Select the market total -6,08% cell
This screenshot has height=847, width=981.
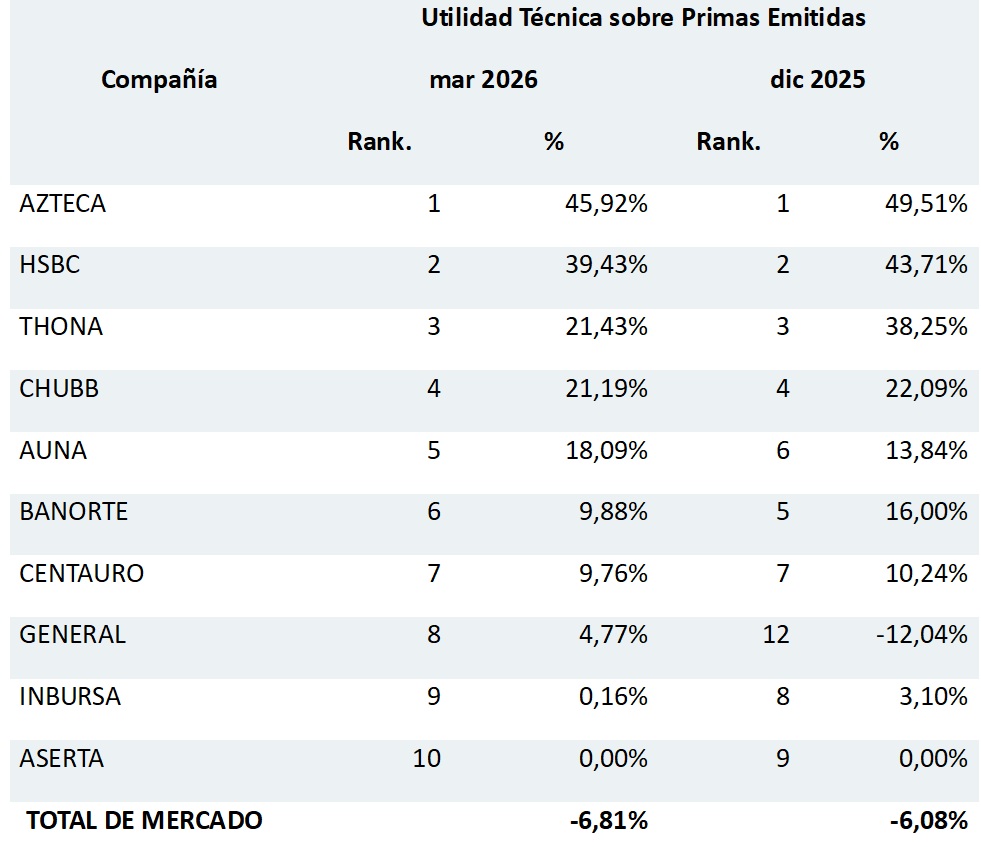929,821
